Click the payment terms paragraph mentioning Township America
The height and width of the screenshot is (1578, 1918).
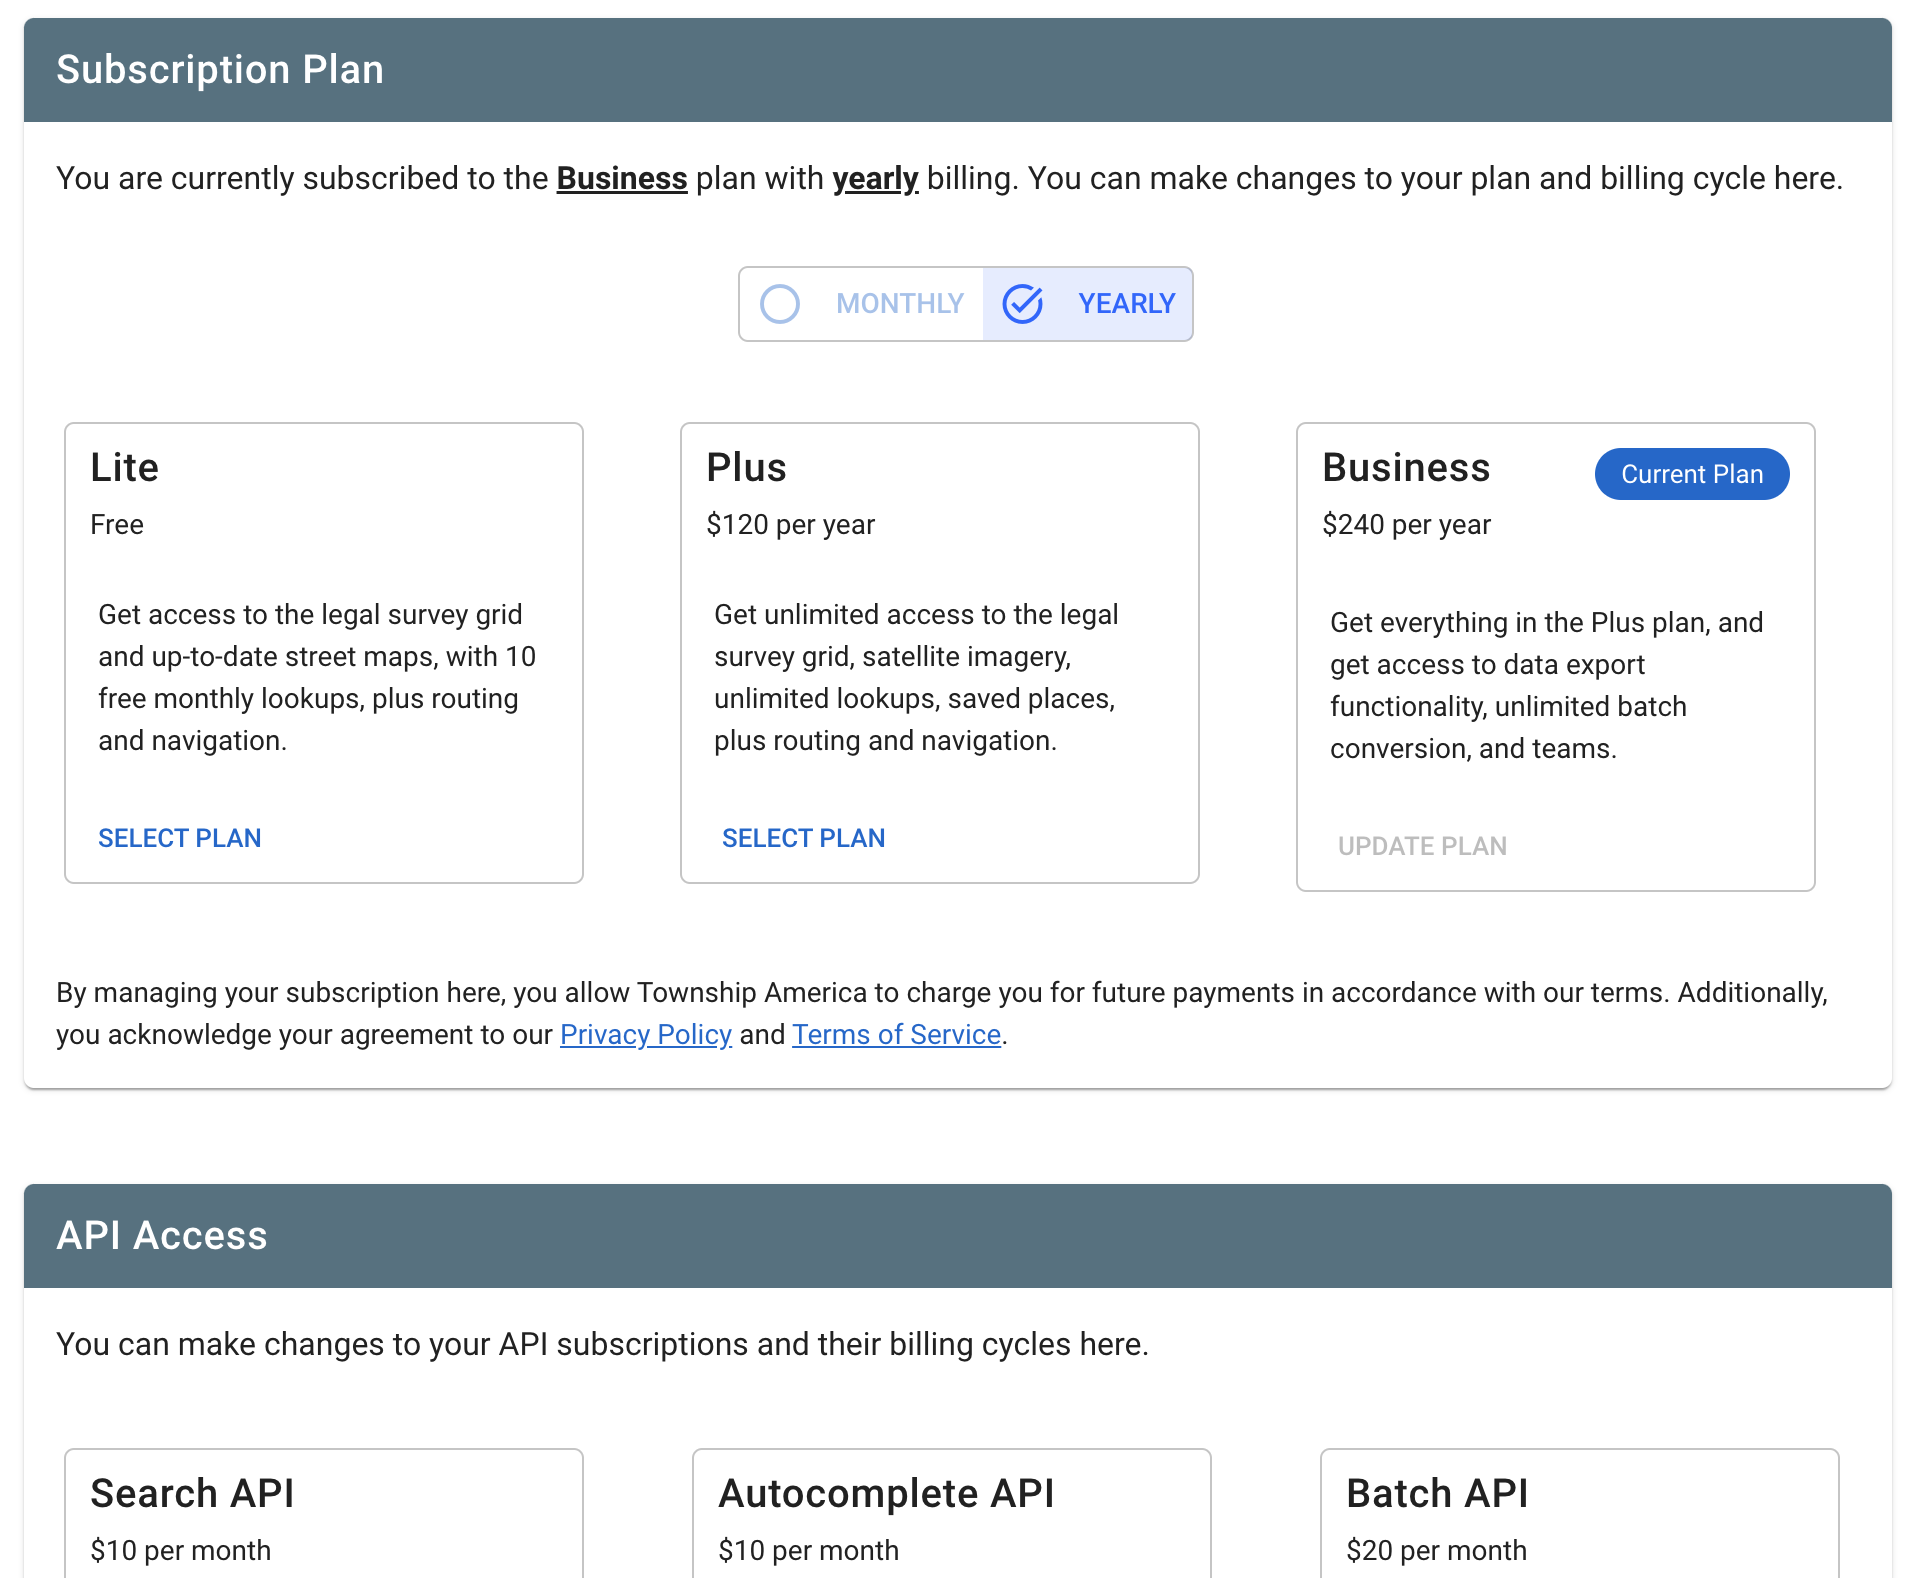pos(942,1013)
